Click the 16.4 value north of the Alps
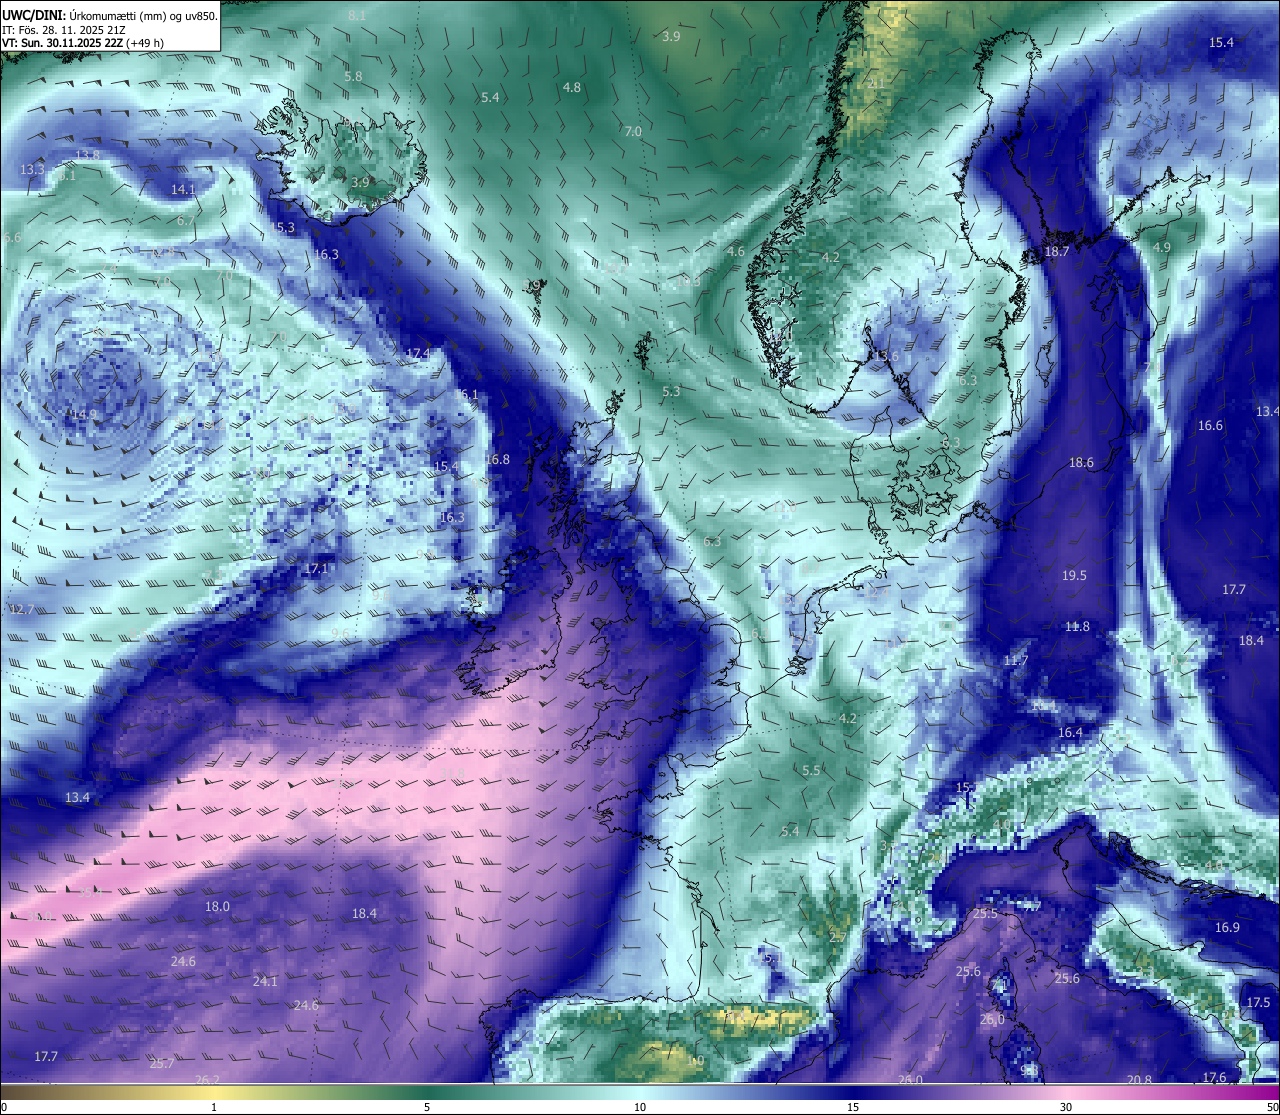Image resolution: width=1280 pixels, height=1115 pixels. pos(1070,733)
